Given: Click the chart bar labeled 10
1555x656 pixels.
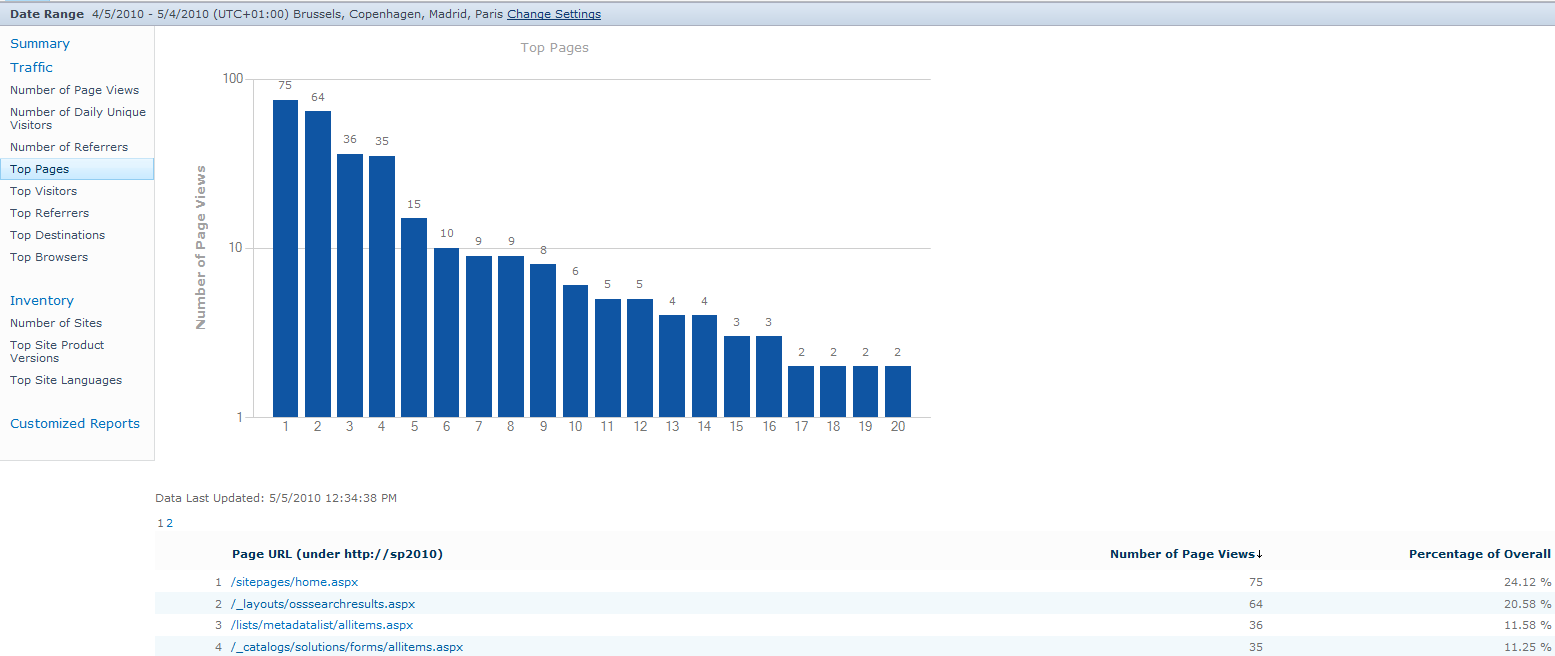Looking at the screenshot, I should [x=446, y=332].
